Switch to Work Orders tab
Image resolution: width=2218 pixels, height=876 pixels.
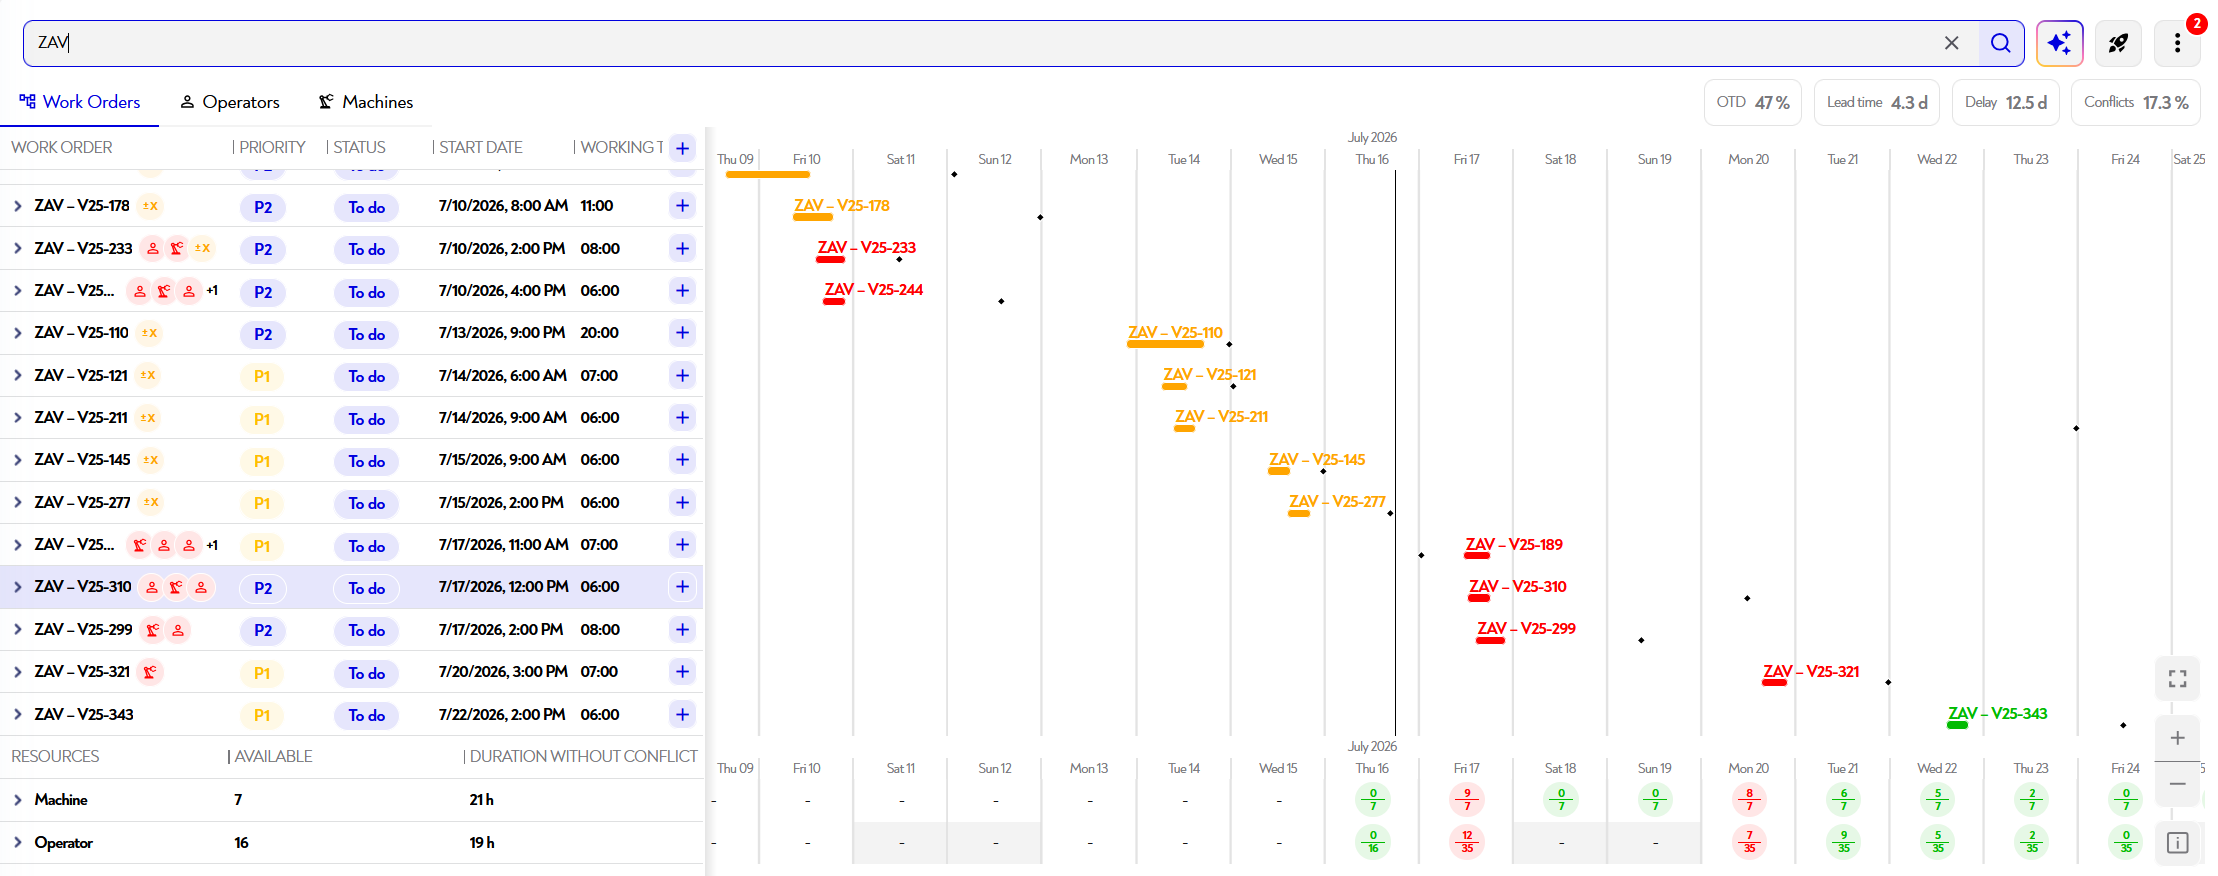tap(80, 102)
